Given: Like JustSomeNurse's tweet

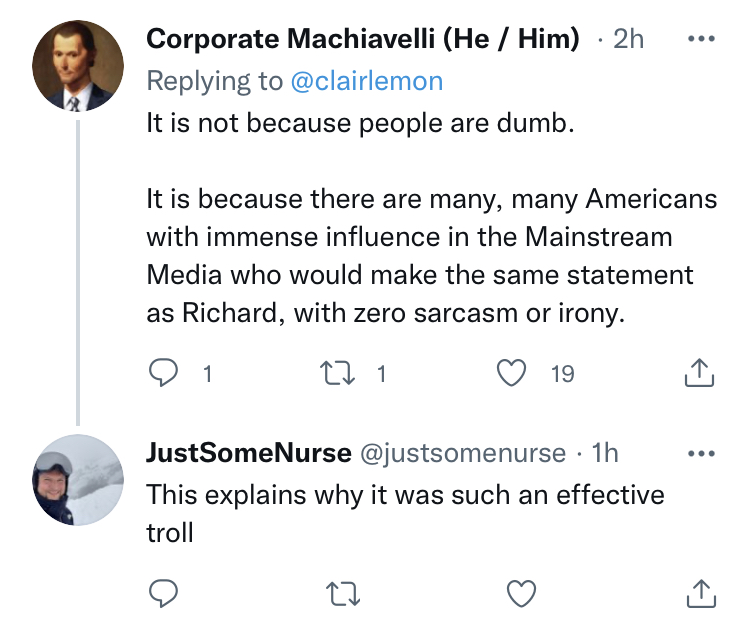Looking at the screenshot, I should click(521, 594).
